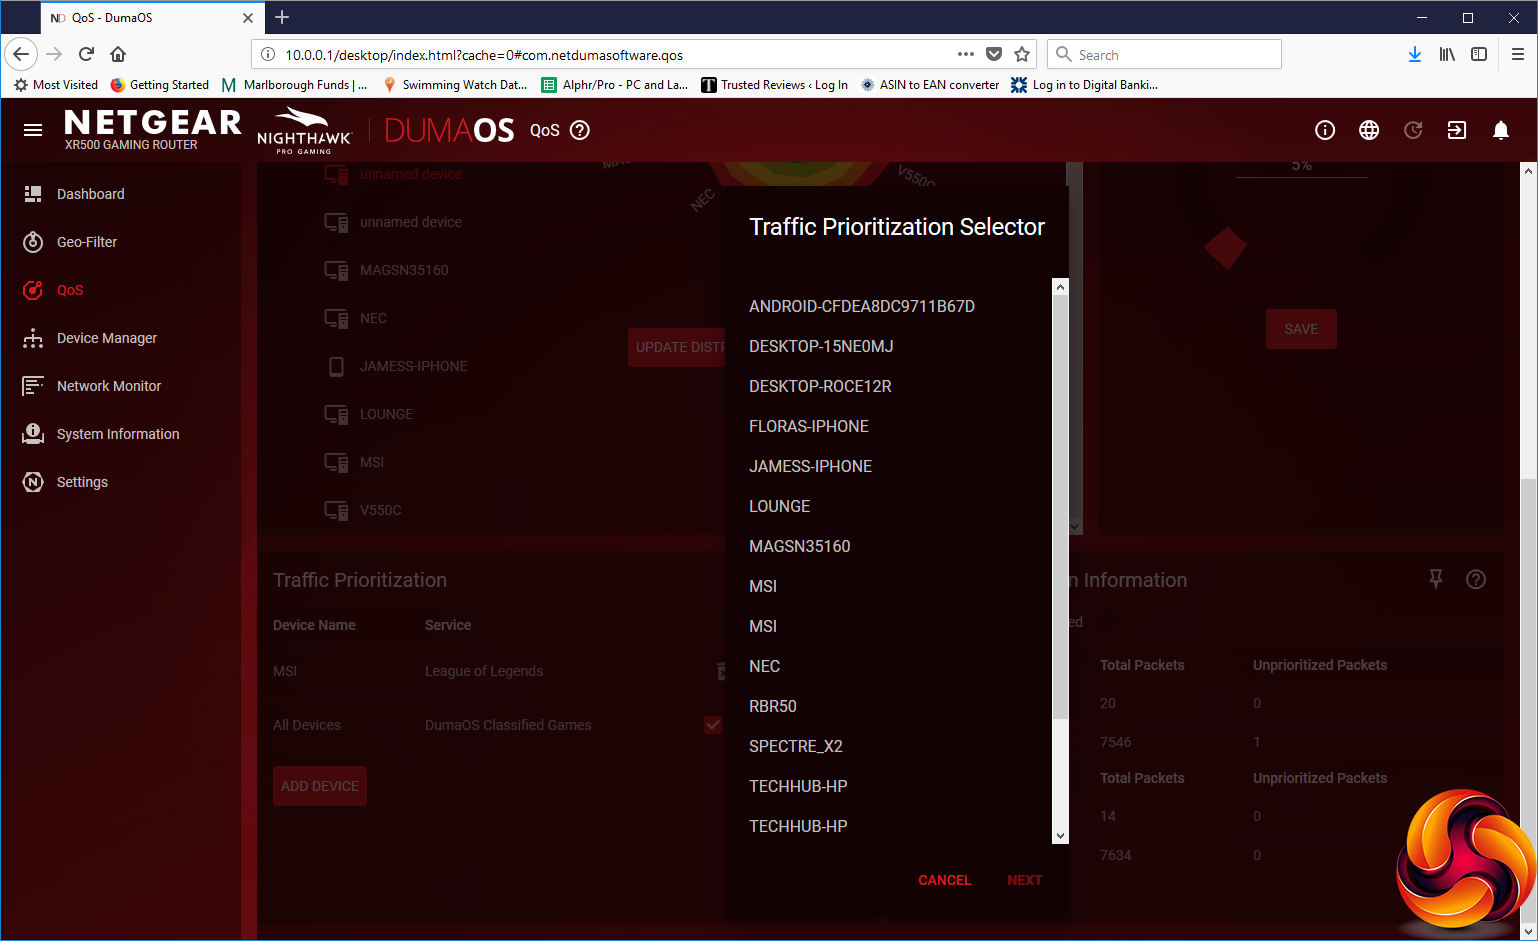Open the Firefox application menu
This screenshot has width=1538, height=941.
coord(1517,54)
